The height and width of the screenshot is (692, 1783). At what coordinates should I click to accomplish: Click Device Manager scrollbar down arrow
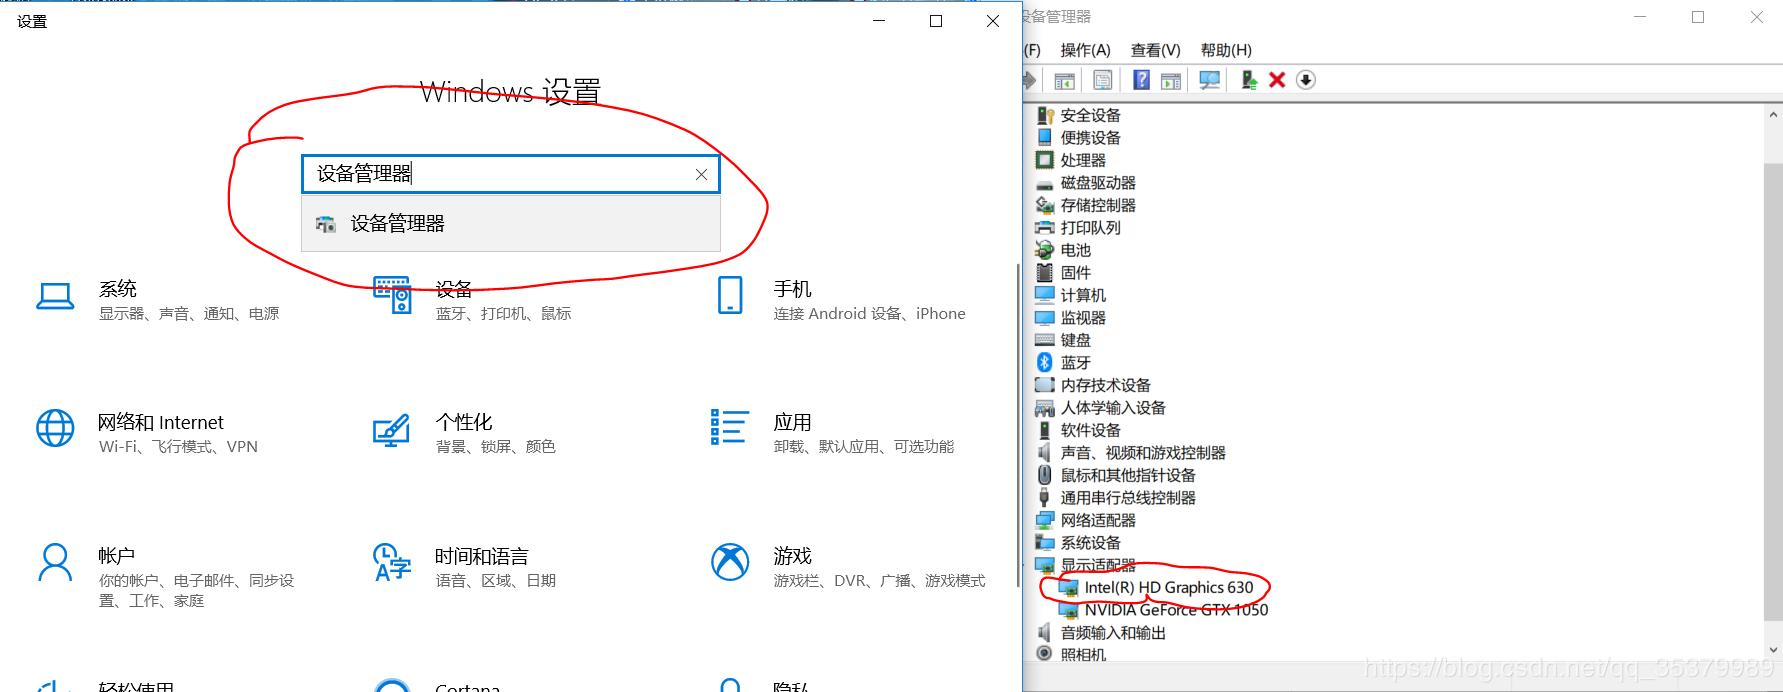pyautogui.click(x=1773, y=651)
